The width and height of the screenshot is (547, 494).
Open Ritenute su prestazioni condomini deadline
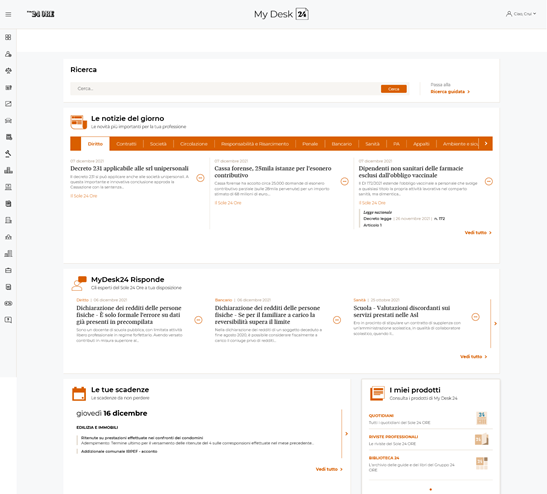(142, 438)
